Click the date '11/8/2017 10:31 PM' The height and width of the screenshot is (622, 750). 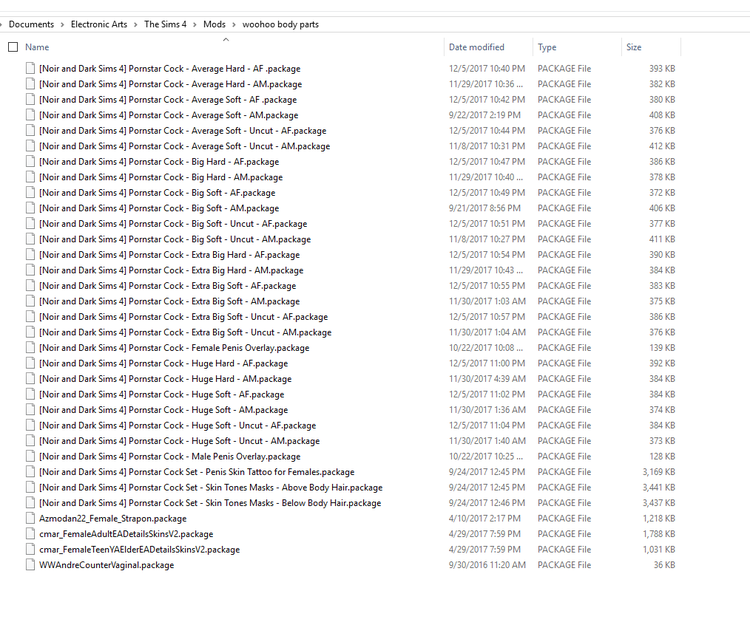coord(486,146)
